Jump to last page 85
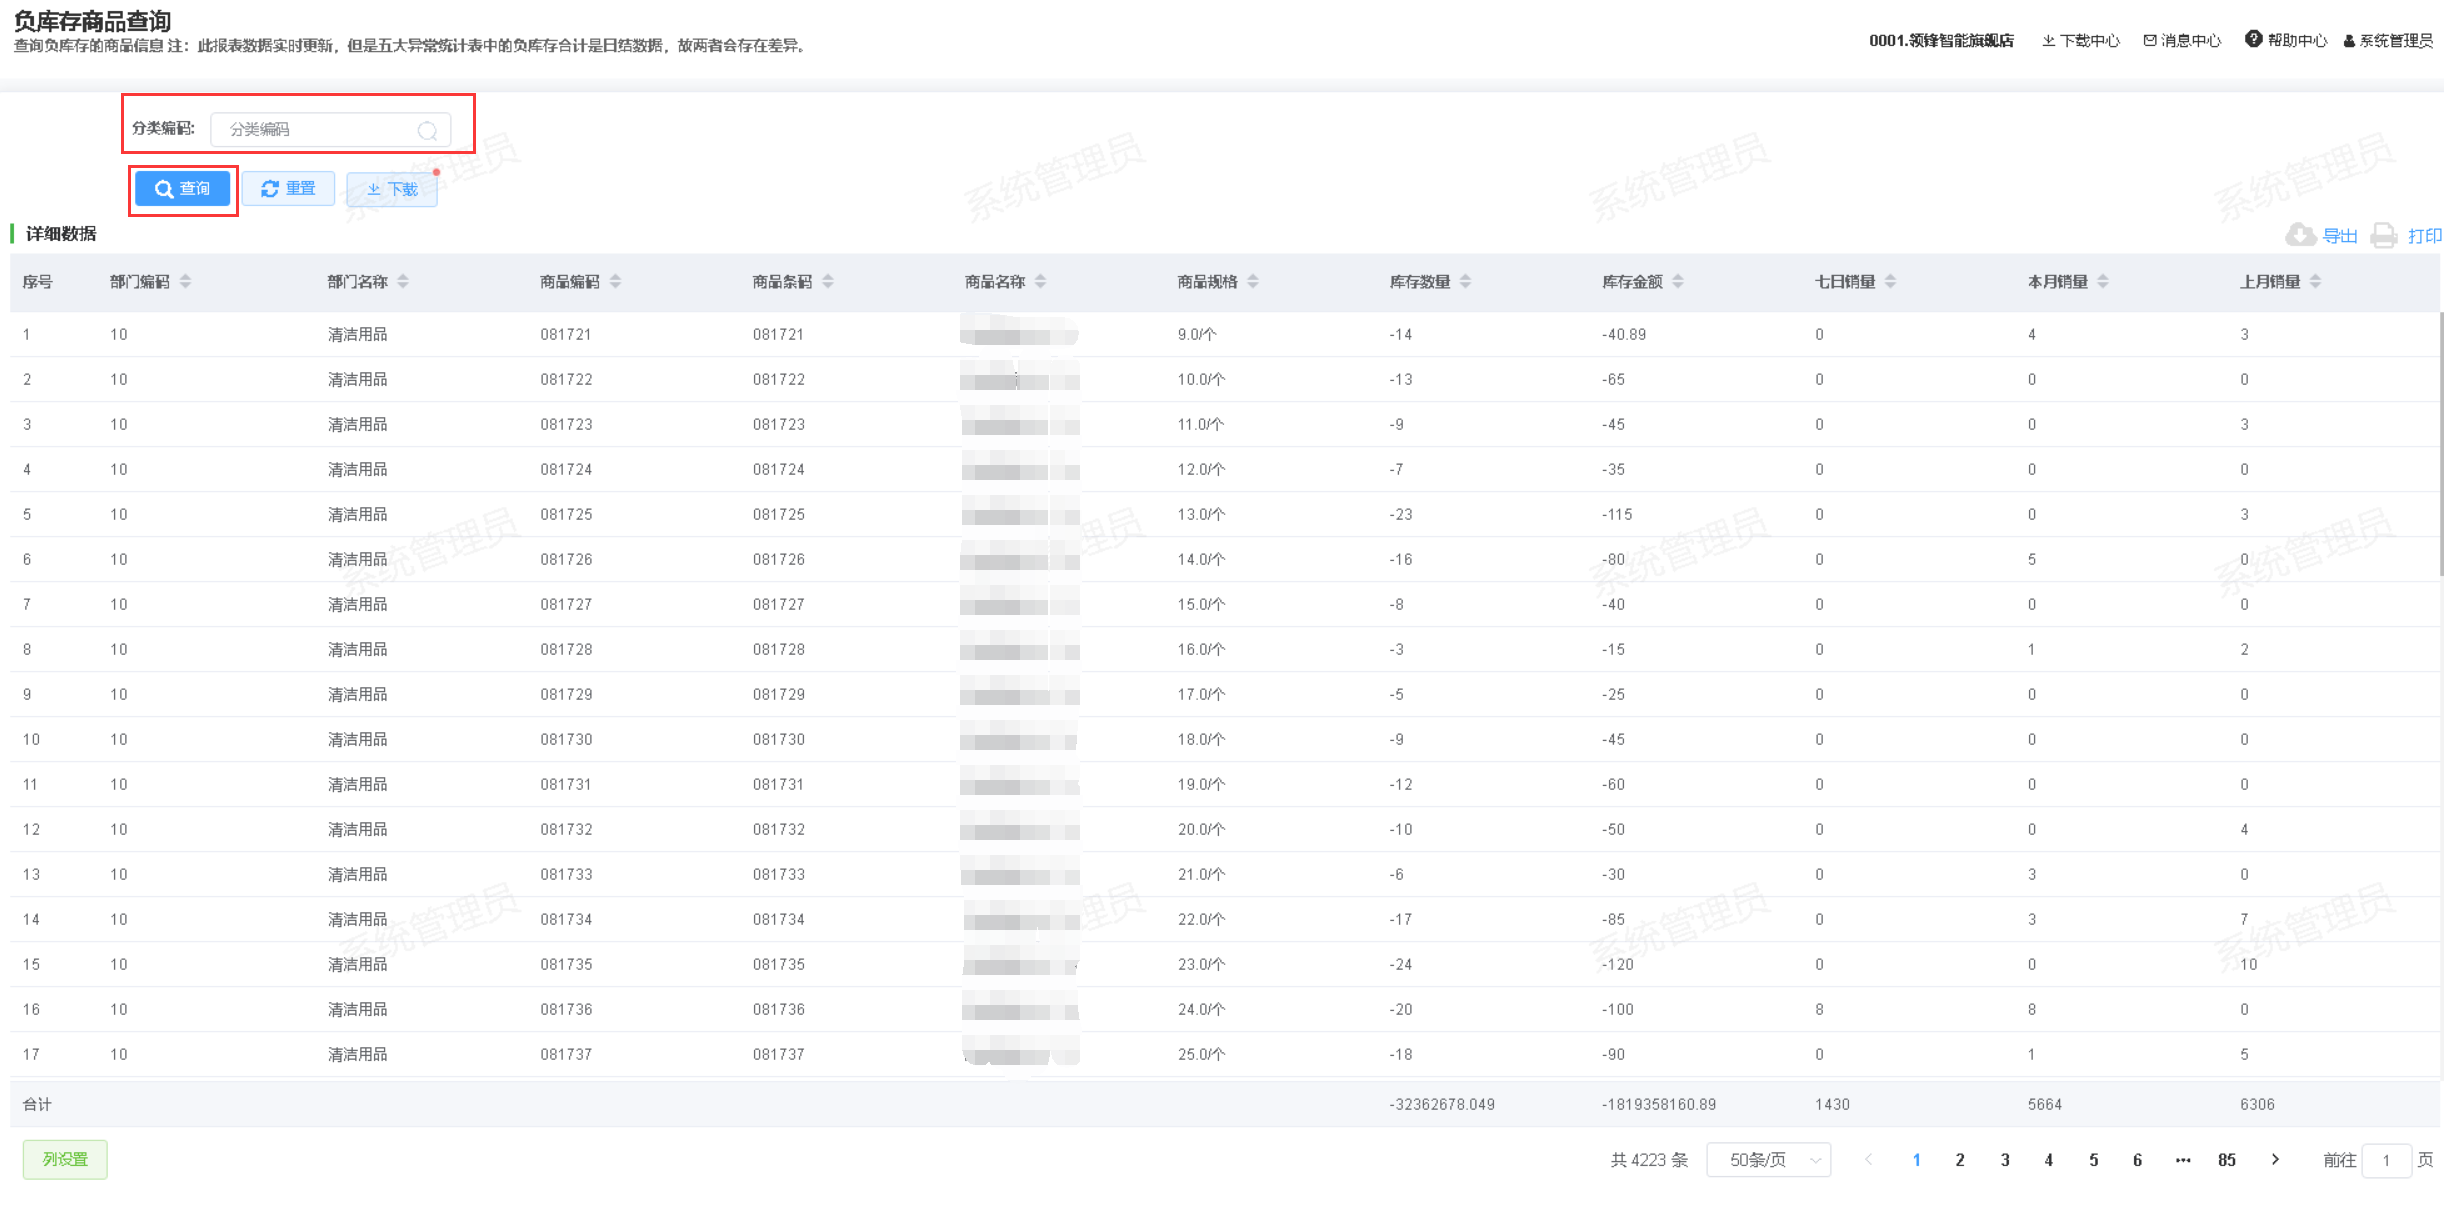The width and height of the screenshot is (2444, 1208). click(x=2226, y=1160)
